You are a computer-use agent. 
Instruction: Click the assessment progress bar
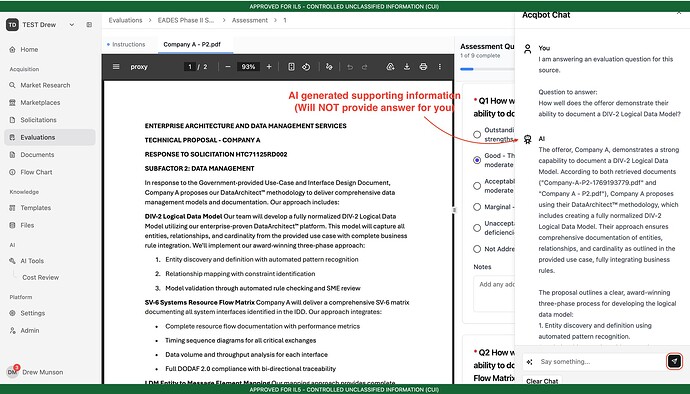click(487, 69)
